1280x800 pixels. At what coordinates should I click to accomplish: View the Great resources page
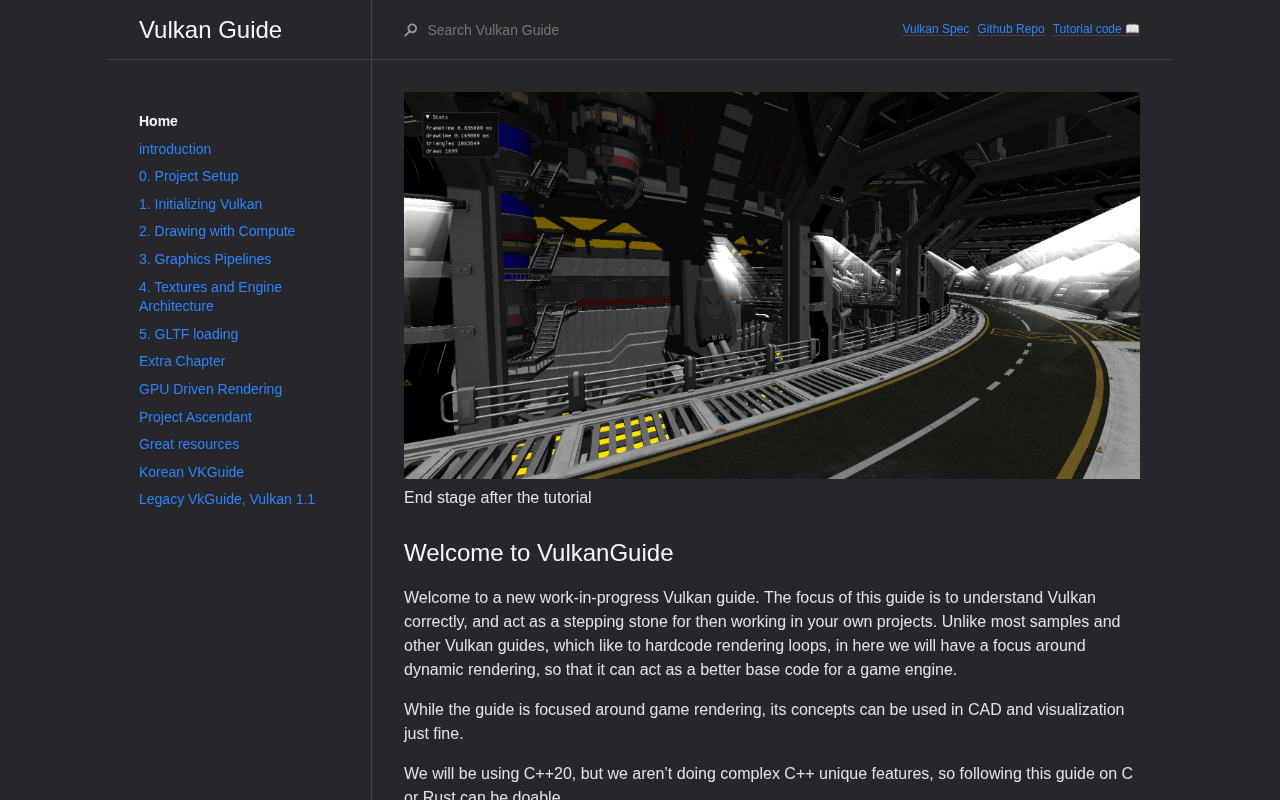(189, 444)
